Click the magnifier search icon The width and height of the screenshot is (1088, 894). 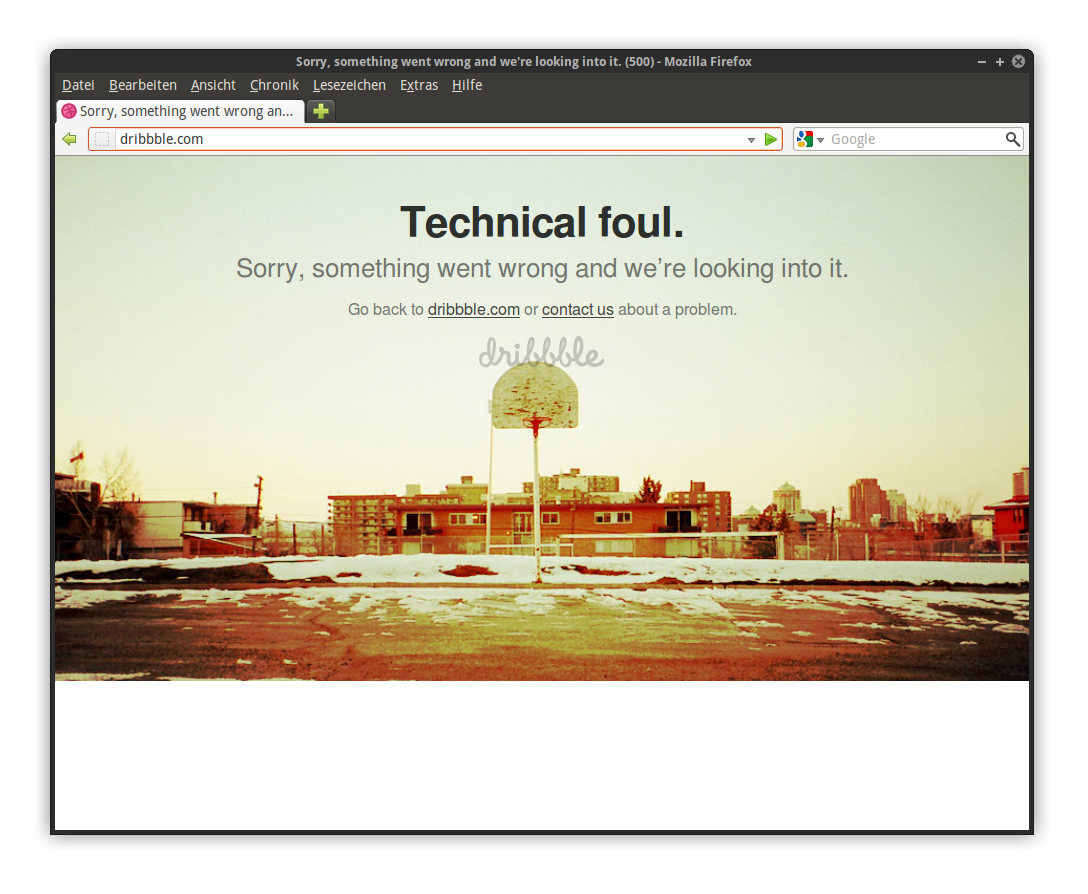pyautogui.click(x=1012, y=139)
